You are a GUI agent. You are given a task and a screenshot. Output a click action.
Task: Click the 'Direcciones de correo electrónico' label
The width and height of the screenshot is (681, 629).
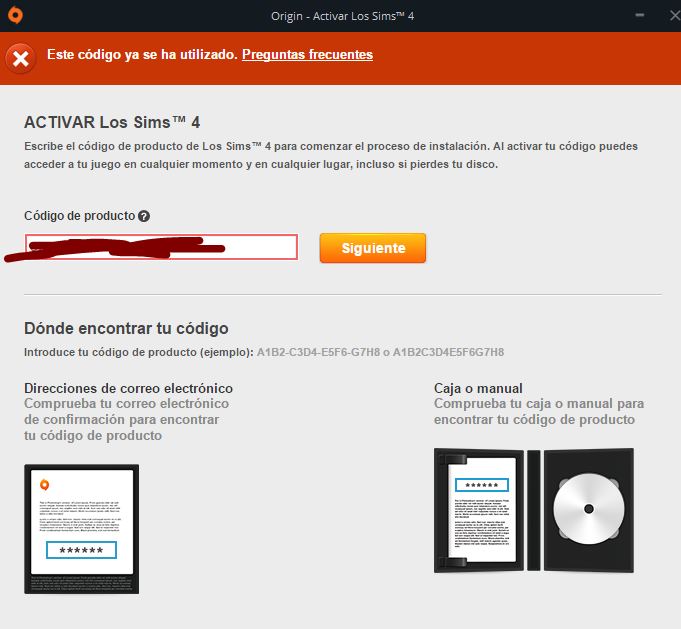[129, 388]
